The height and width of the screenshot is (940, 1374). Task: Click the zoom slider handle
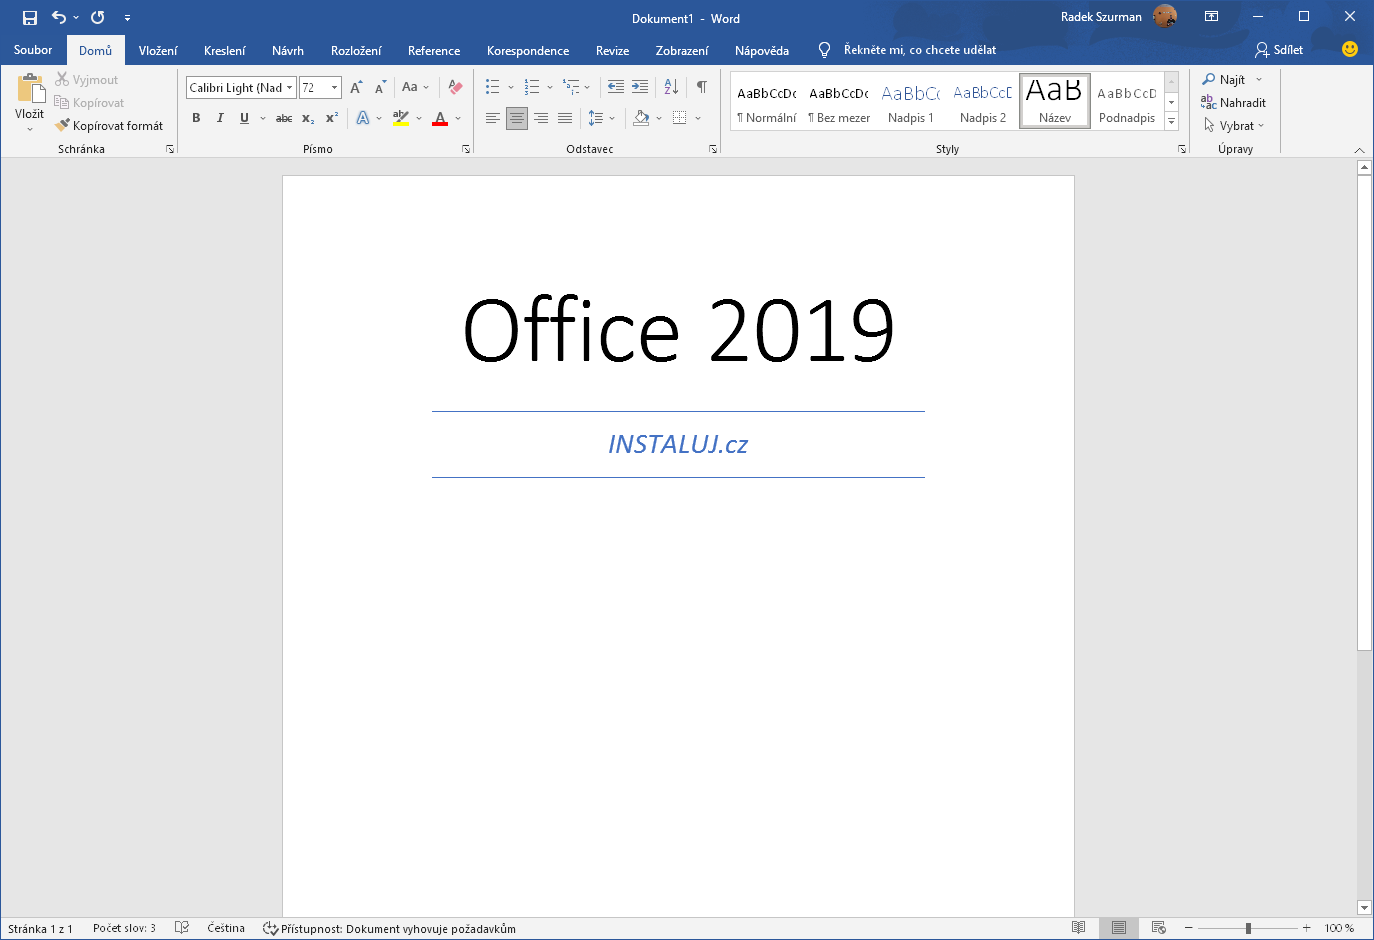pyautogui.click(x=1248, y=928)
